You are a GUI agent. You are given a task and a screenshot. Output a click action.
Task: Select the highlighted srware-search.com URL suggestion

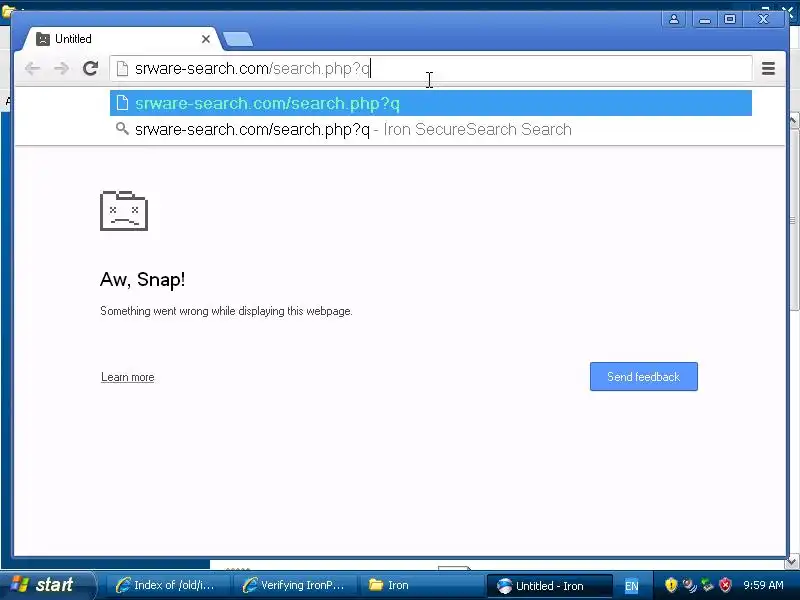click(x=431, y=103)
